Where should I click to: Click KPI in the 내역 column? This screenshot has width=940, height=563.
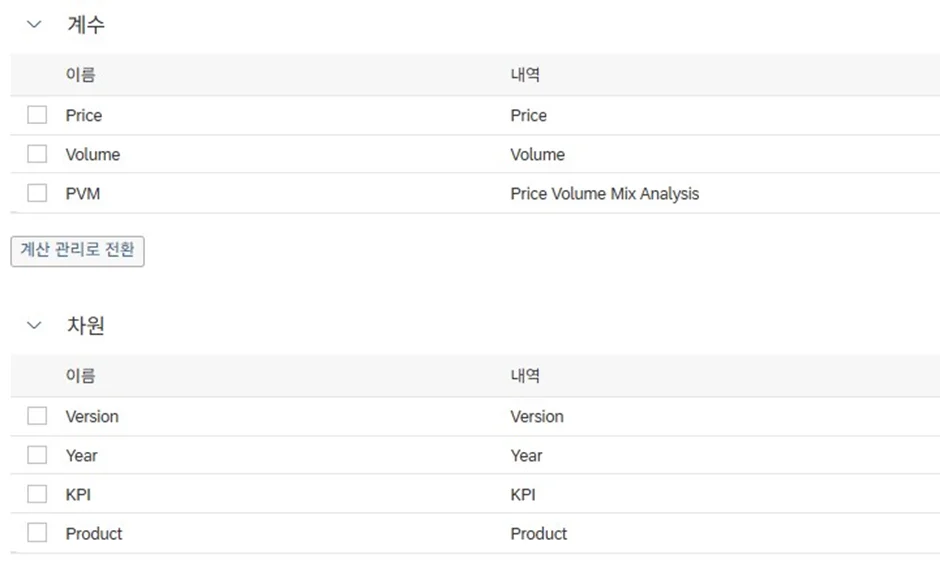coord(523,495)
